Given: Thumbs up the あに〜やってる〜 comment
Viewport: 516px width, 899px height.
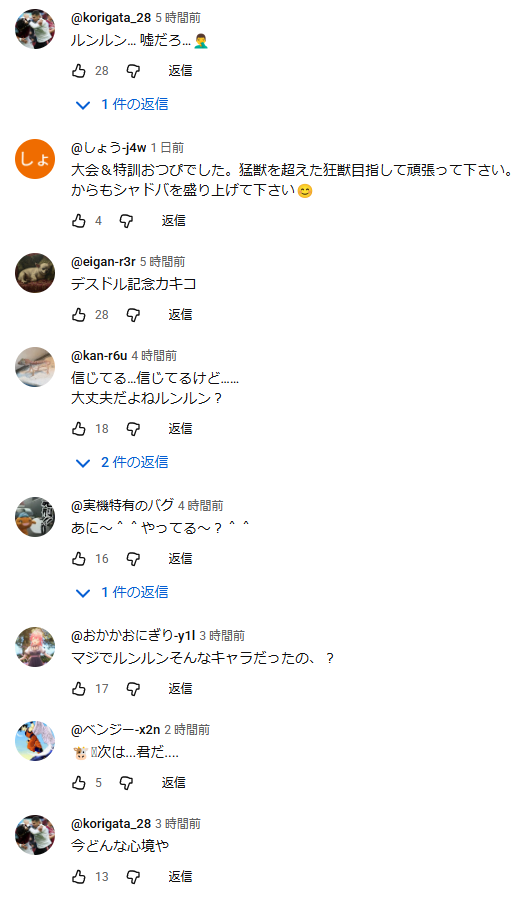Looking at the screenshot, I should click(79, 559).
